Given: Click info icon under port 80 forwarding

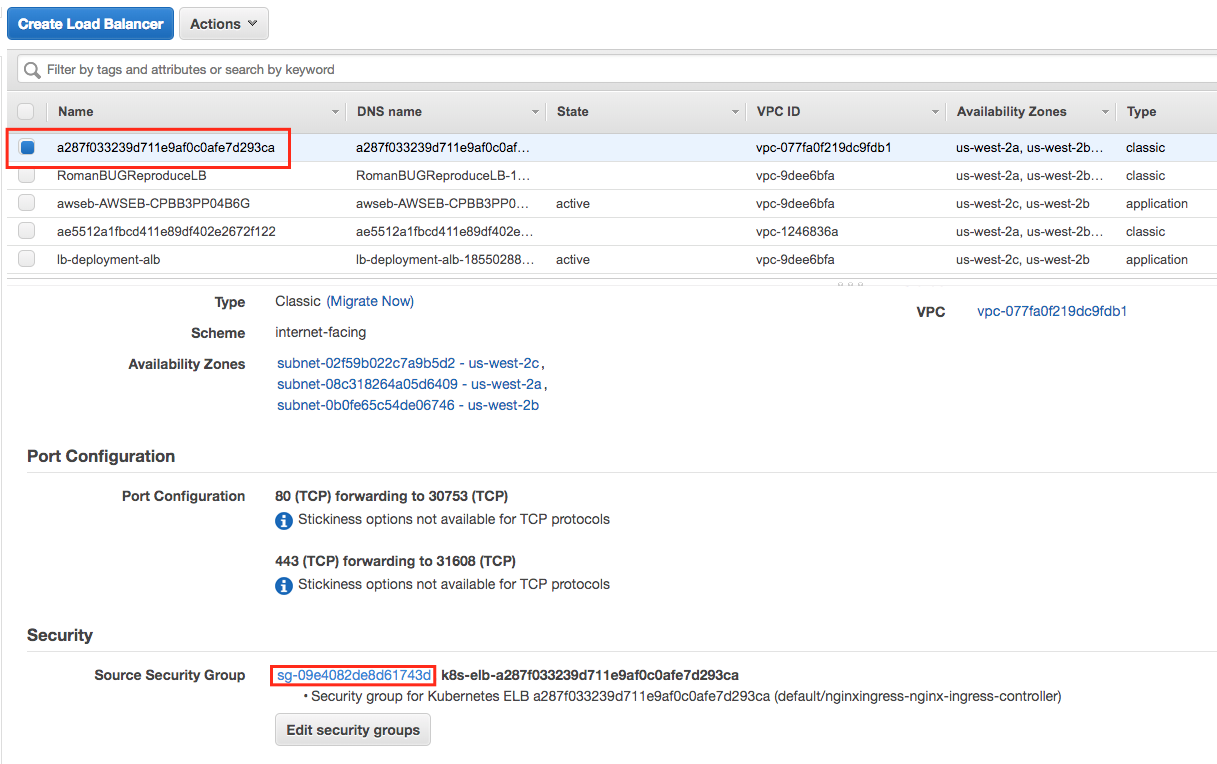Looking at the screenshot, I should pos(284,520).
